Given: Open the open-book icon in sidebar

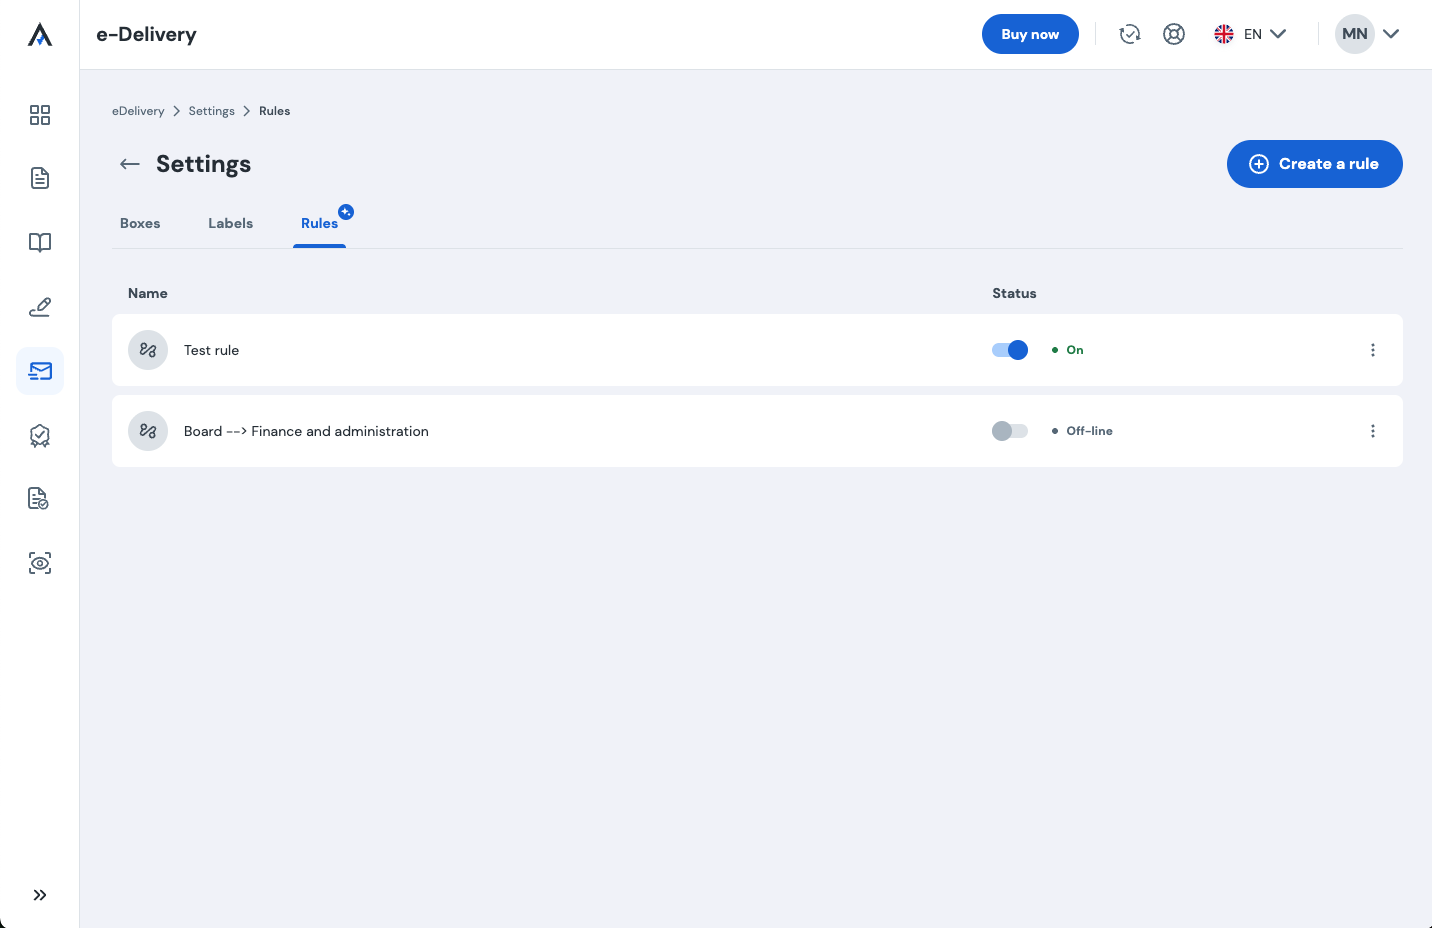Looking at the screenshot, I should tap(40, 243).
